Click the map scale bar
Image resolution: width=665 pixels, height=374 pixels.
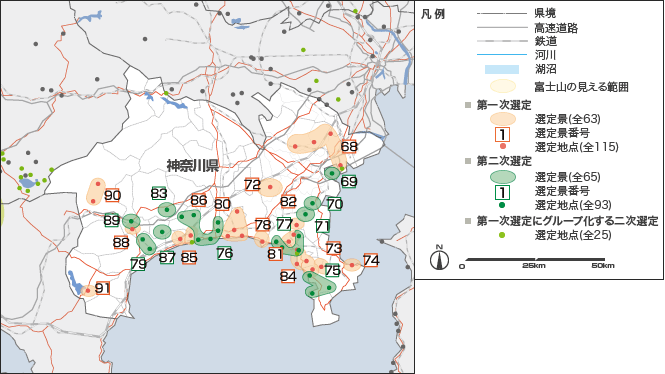(535, 259)
